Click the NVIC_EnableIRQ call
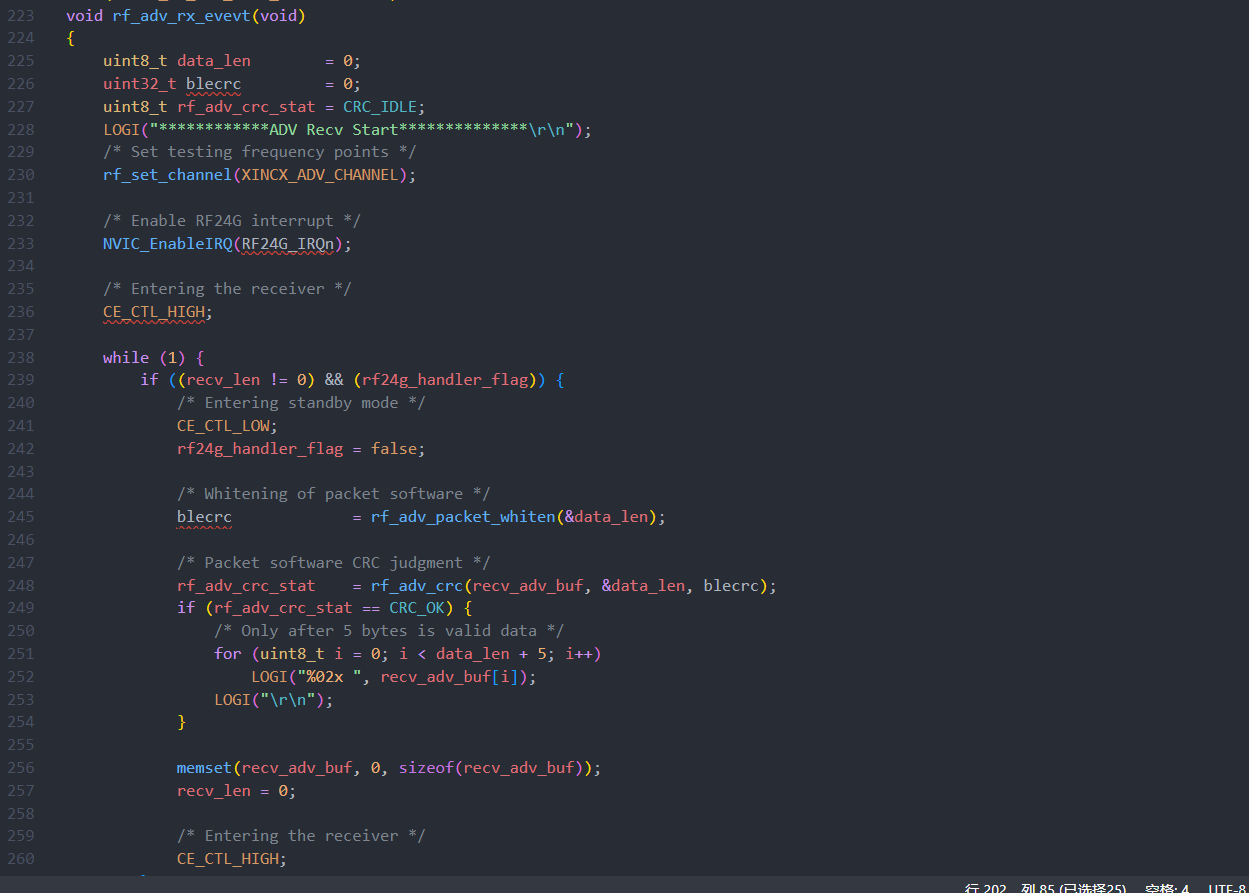This screenshot has width=1249, height=893. point(167,243)
